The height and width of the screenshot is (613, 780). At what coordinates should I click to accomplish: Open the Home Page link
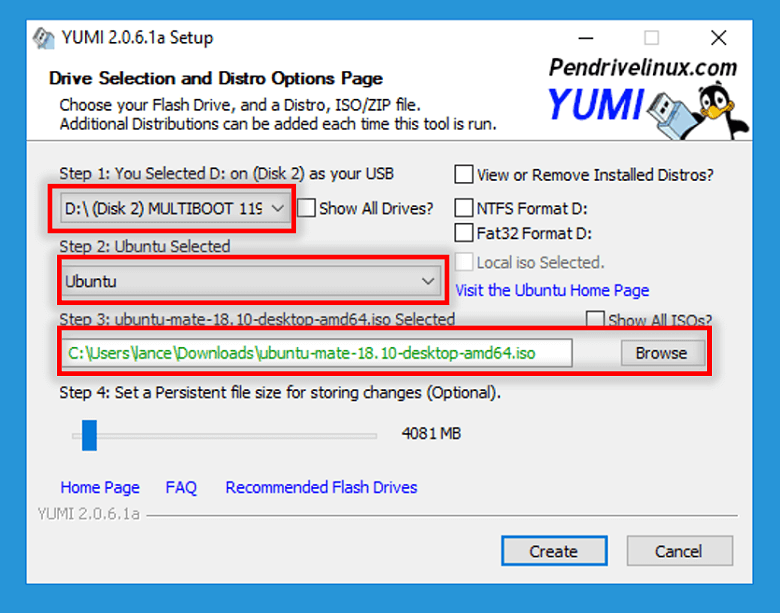[x=100, y=487]
